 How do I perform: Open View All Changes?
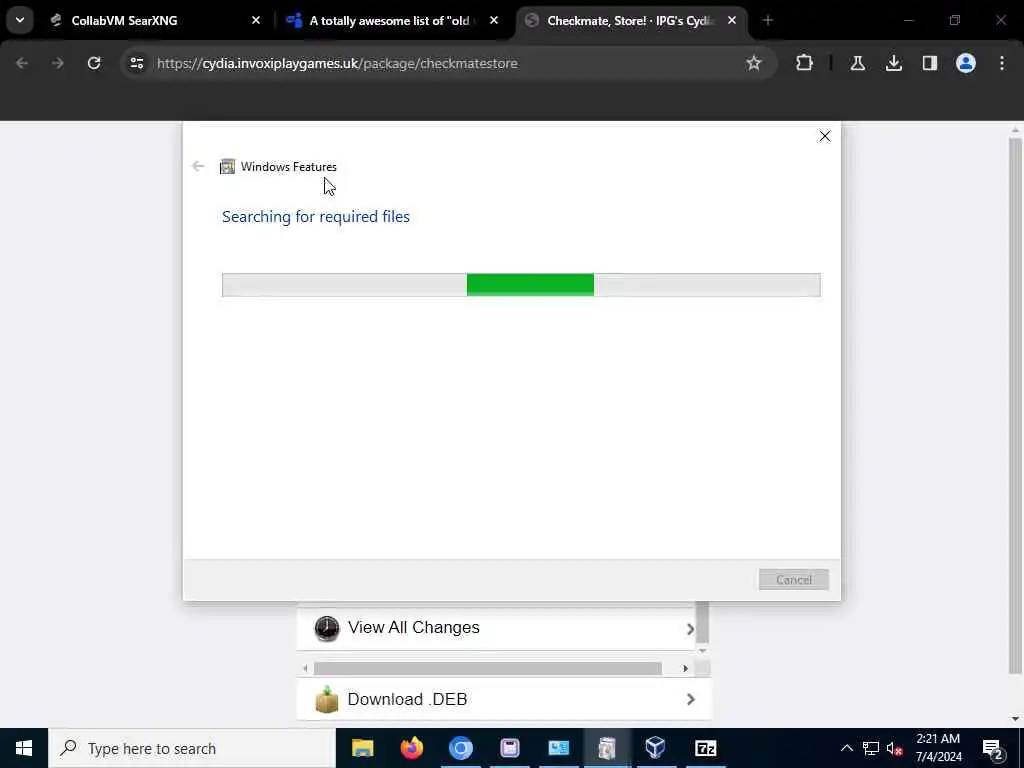(x=496, y=628)
